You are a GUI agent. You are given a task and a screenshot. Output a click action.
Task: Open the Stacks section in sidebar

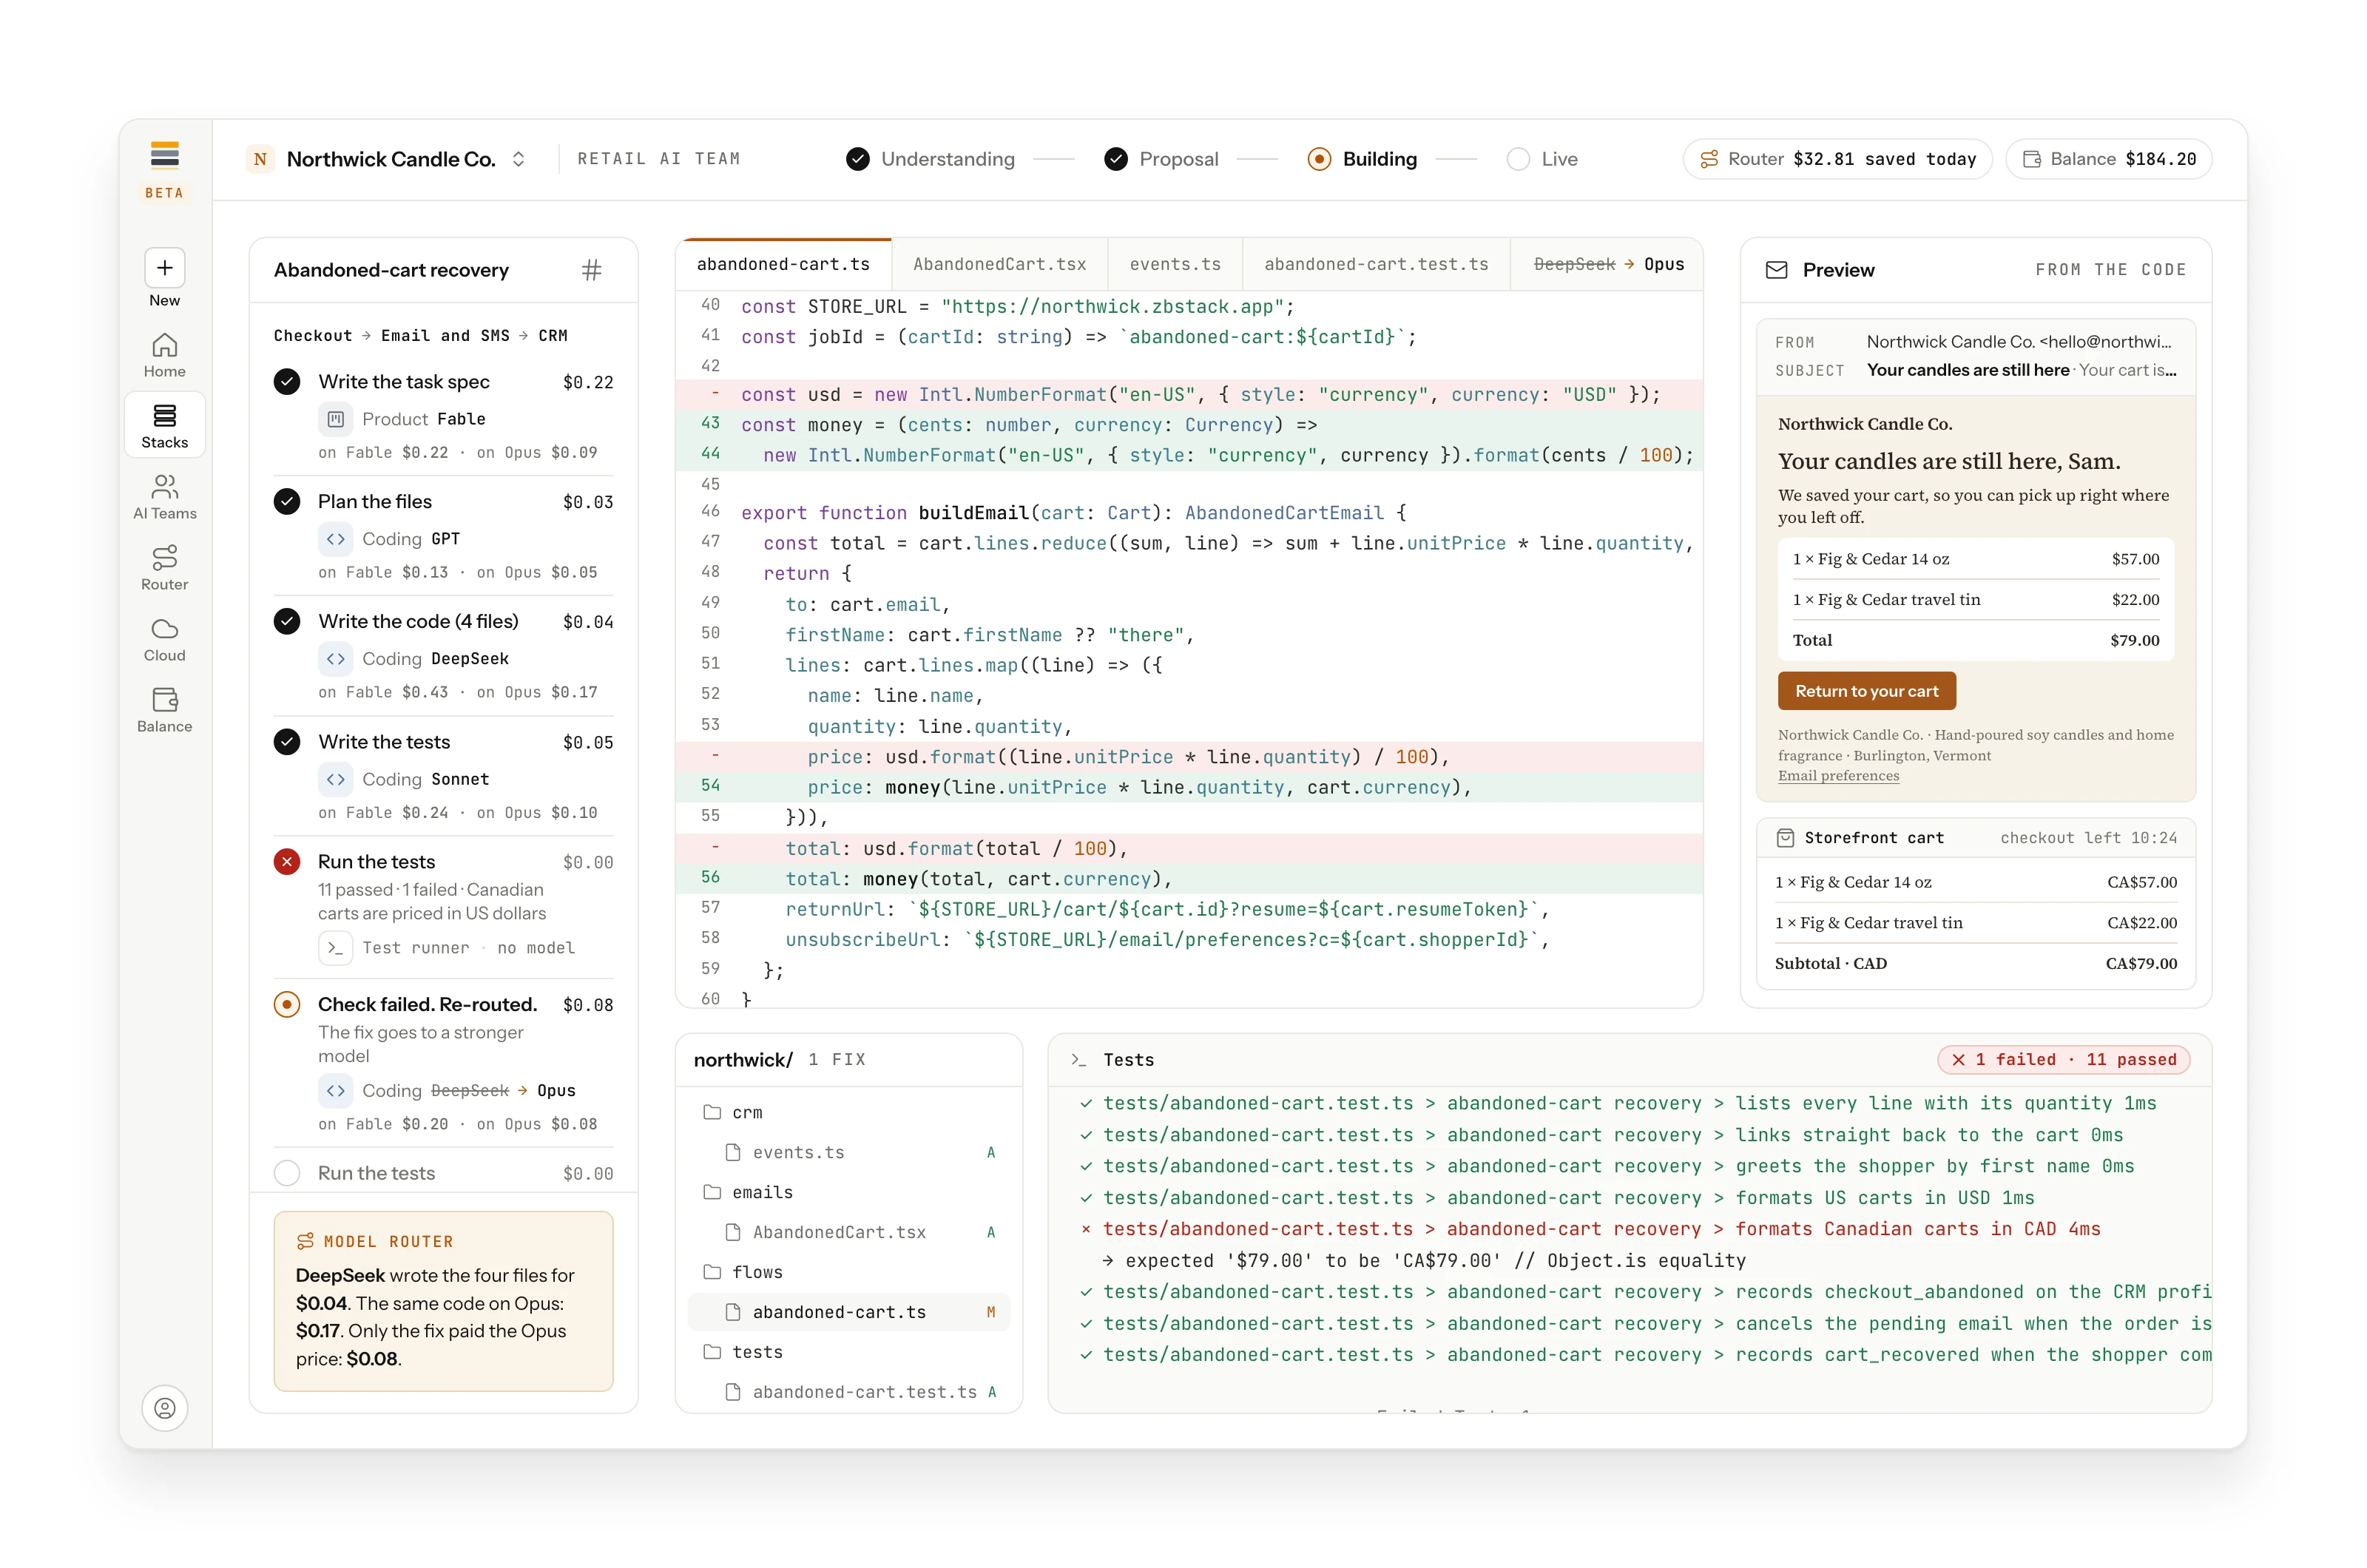165,426
